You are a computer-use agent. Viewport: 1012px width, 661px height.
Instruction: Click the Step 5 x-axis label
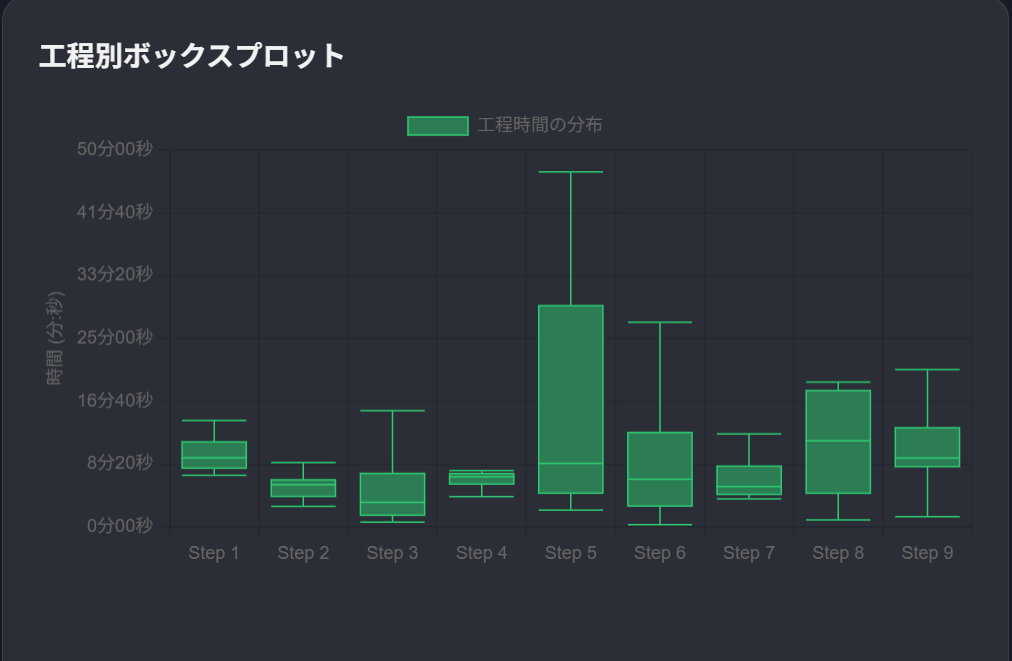(570, 553)
